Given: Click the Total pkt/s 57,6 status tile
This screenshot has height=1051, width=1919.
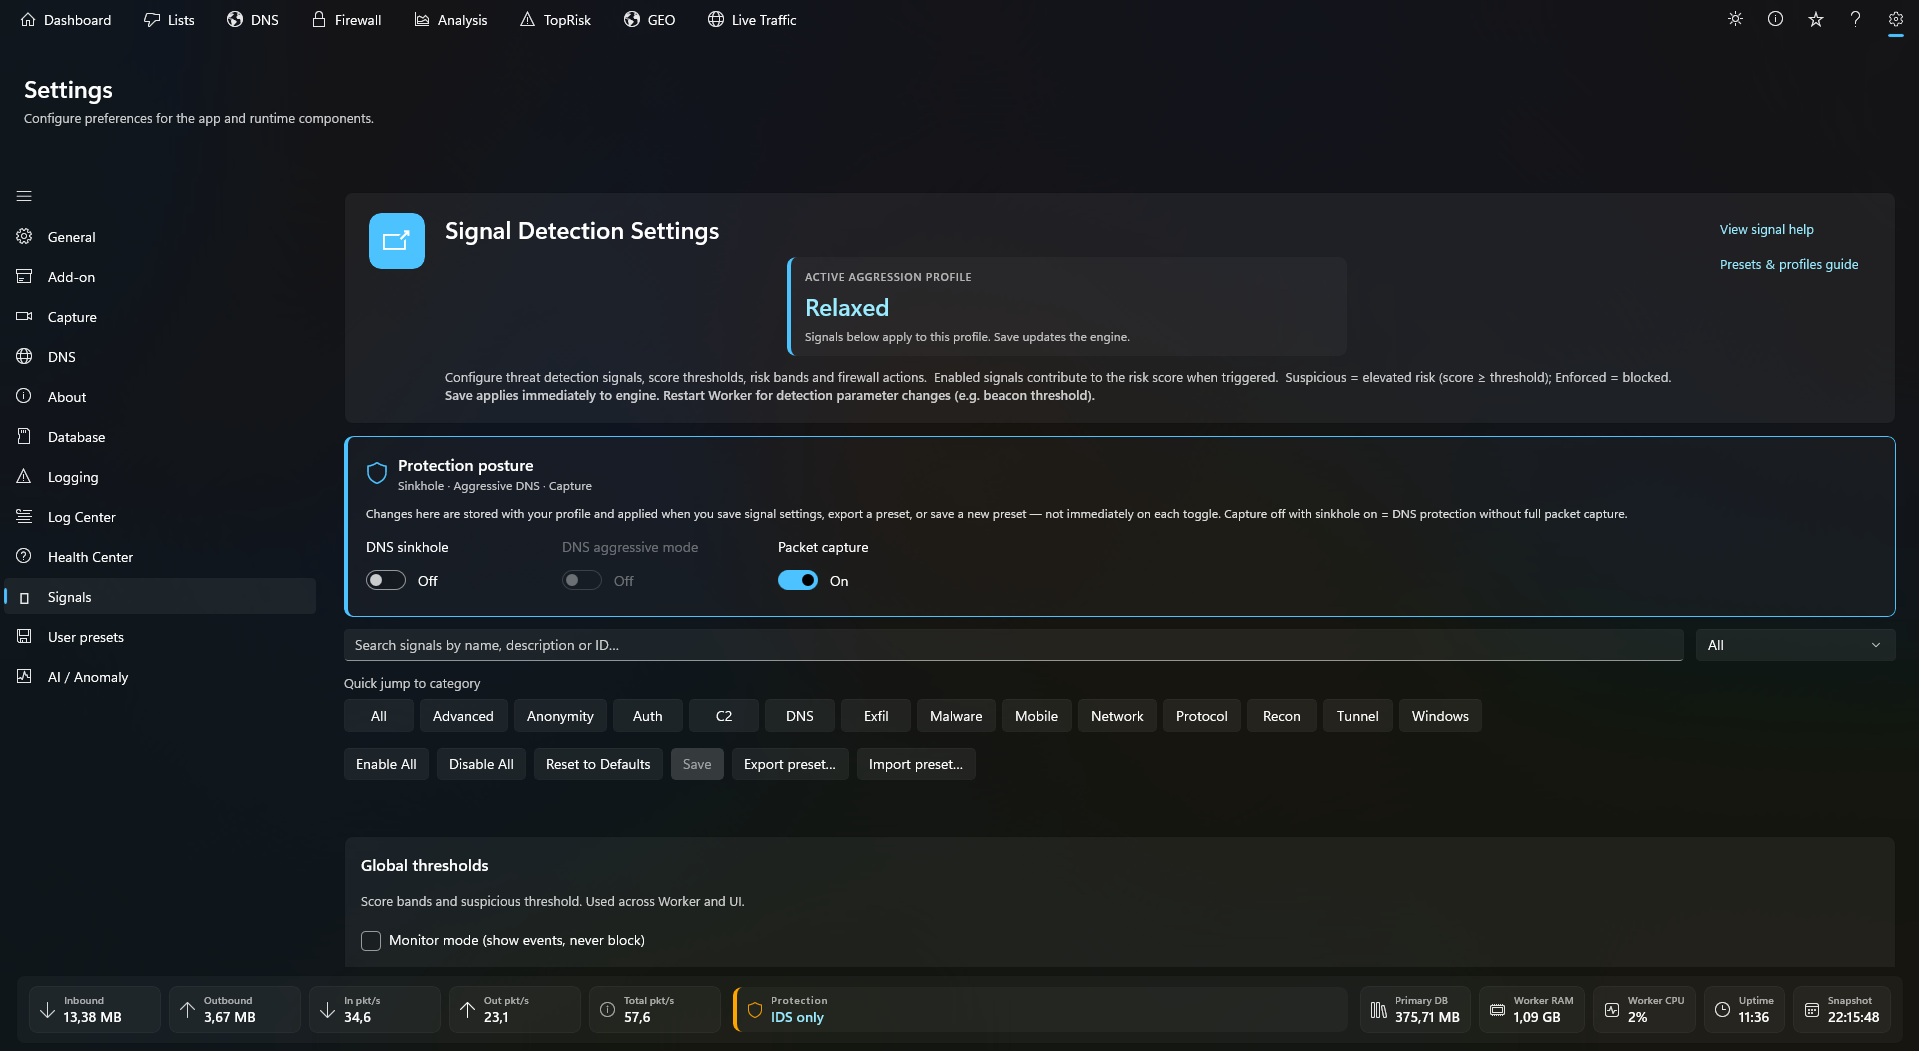Looking at the screenshot, I should tap(654, 1010).
